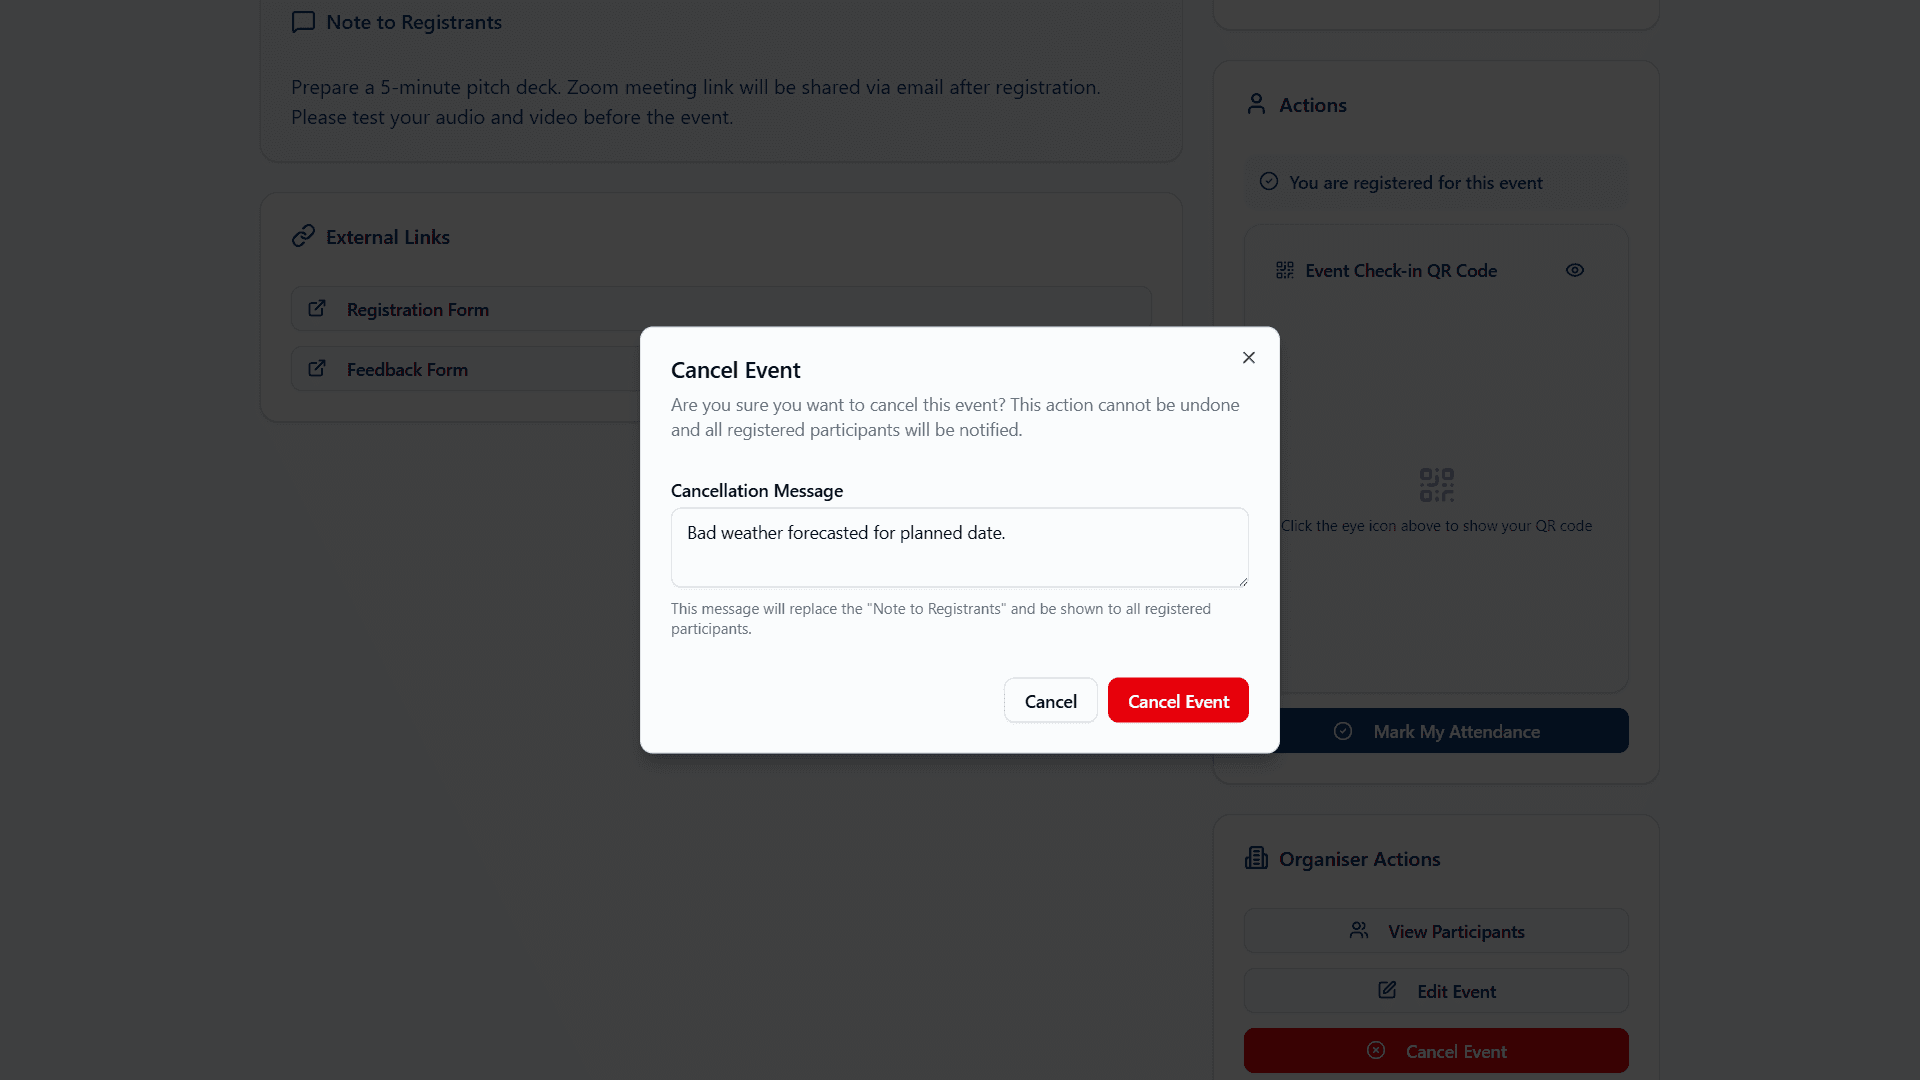Click the Feedback Form external-link icon
The width and height of the screenshot is (1920, 1080).
[x=317, y=369]
